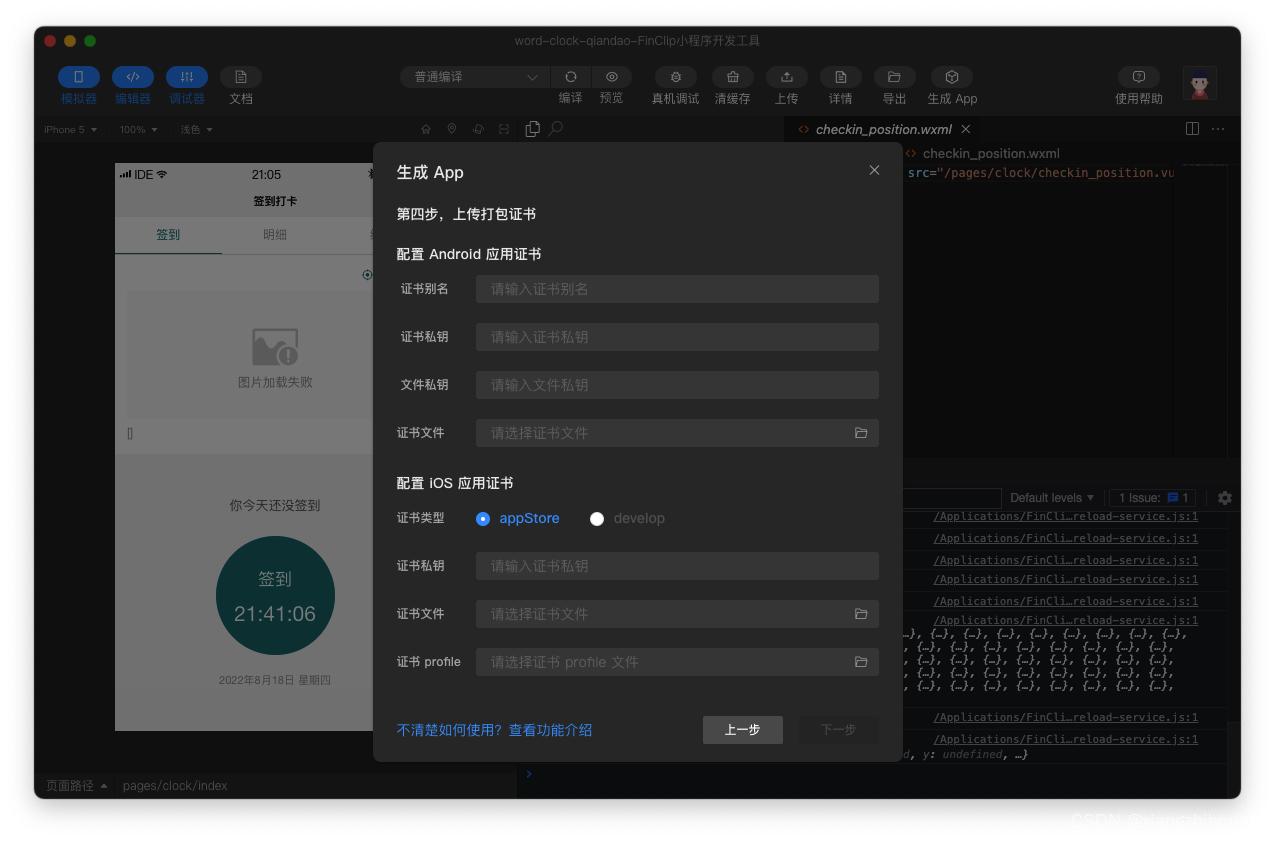This screenshot has width=1275, height=841.
Task: Open the first reload-service.js:1 console link
Action: point(1065,517)
